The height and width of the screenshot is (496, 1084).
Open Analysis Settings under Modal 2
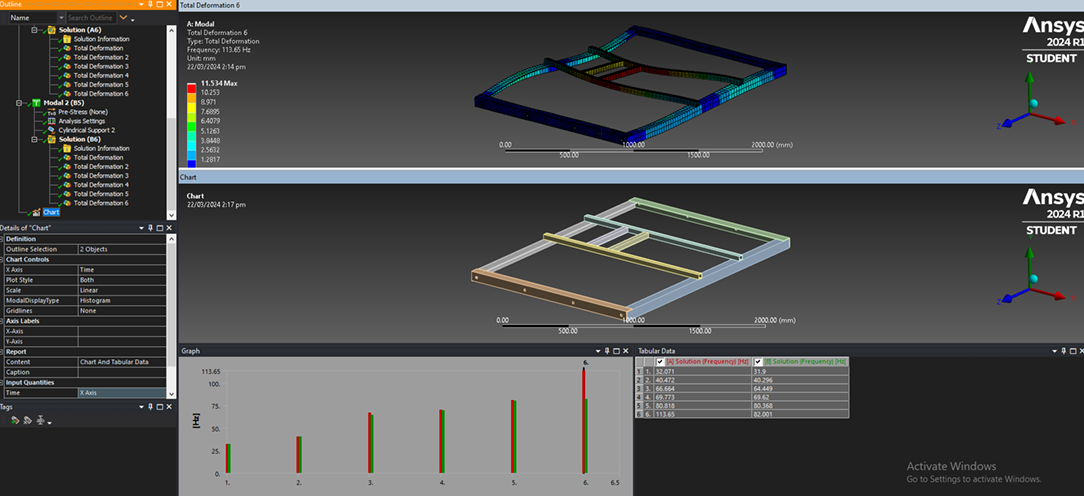[x=78, y=121]
